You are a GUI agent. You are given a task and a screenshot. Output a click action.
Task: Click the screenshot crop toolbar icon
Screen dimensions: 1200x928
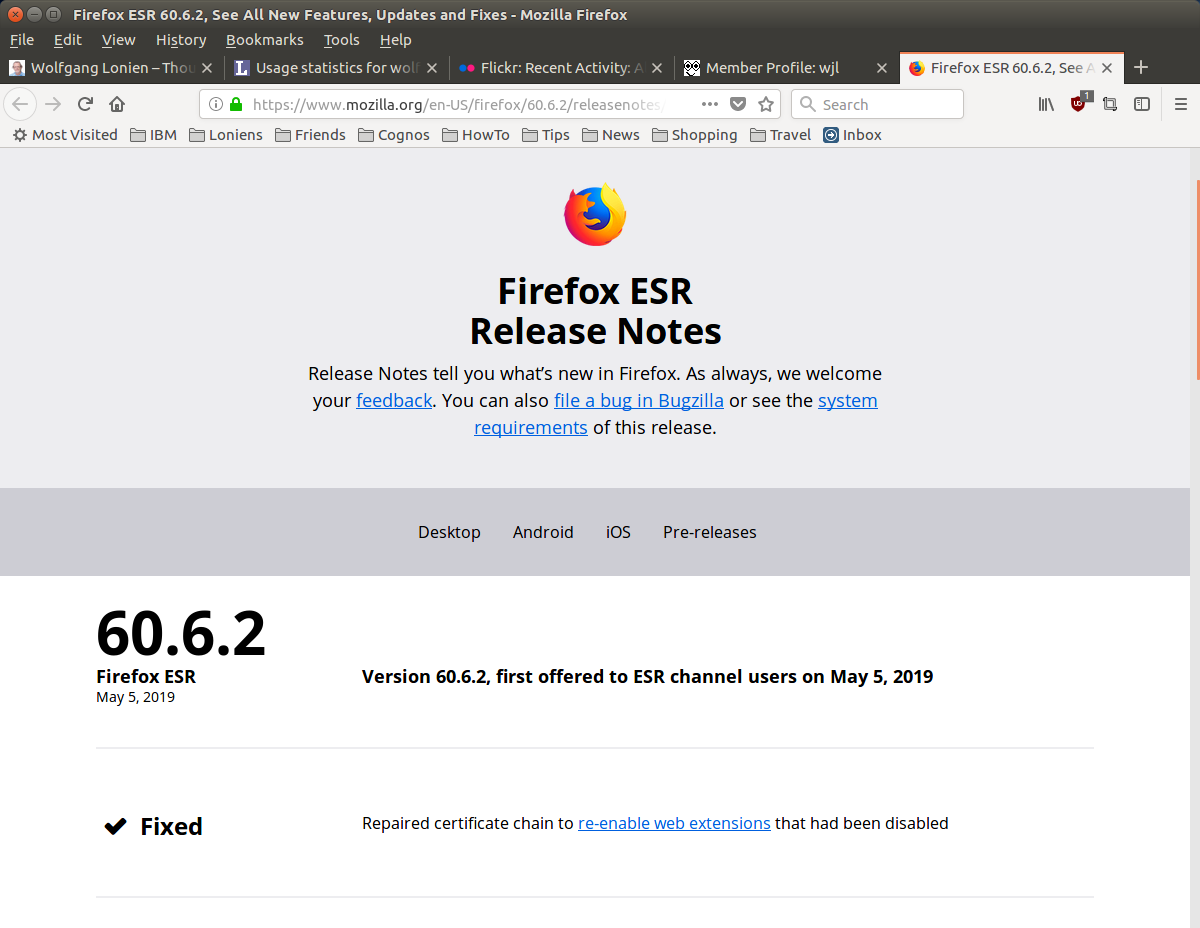pyautogui.click(x=1110, y=104)
